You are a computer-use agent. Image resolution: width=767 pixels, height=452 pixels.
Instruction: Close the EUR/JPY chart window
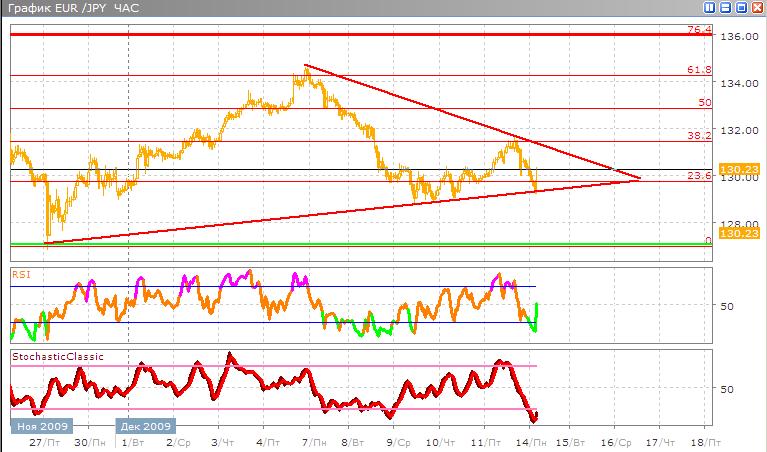tap(756, 7)
